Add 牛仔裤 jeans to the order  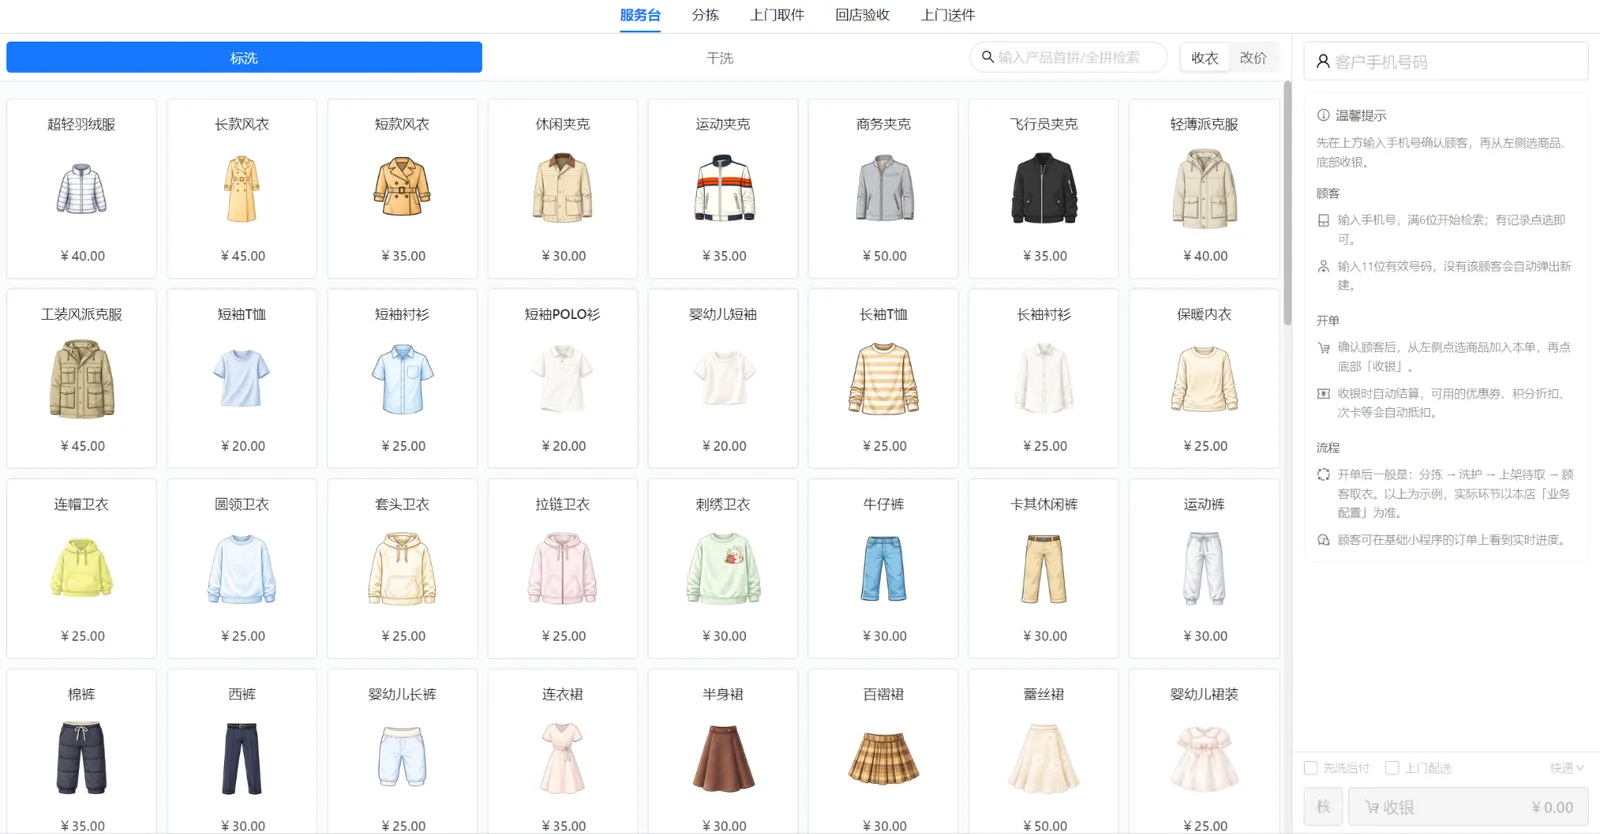[883, 568]
